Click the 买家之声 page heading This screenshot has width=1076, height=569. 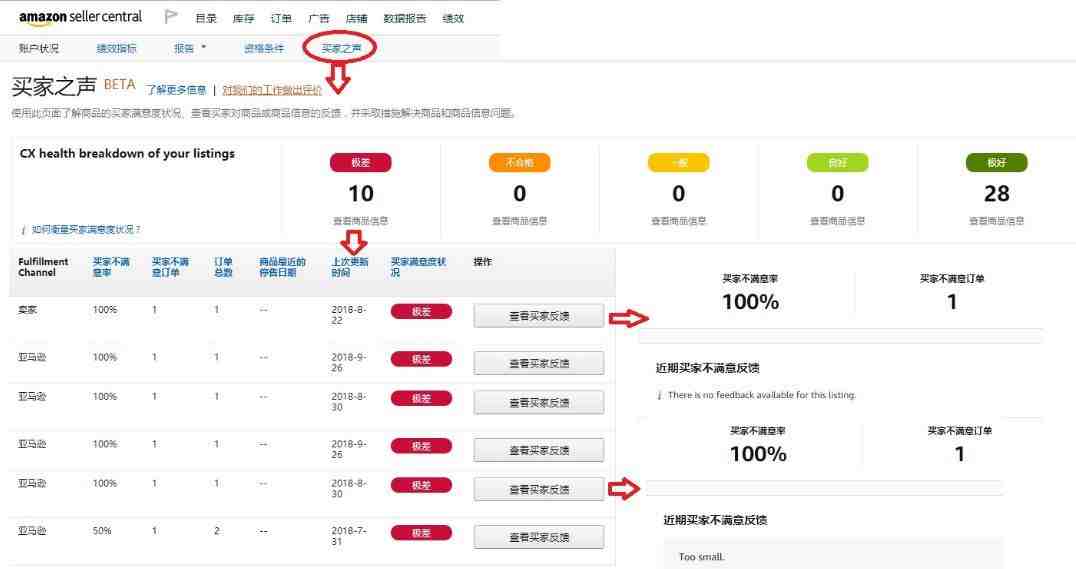click(x=54, y=86)
